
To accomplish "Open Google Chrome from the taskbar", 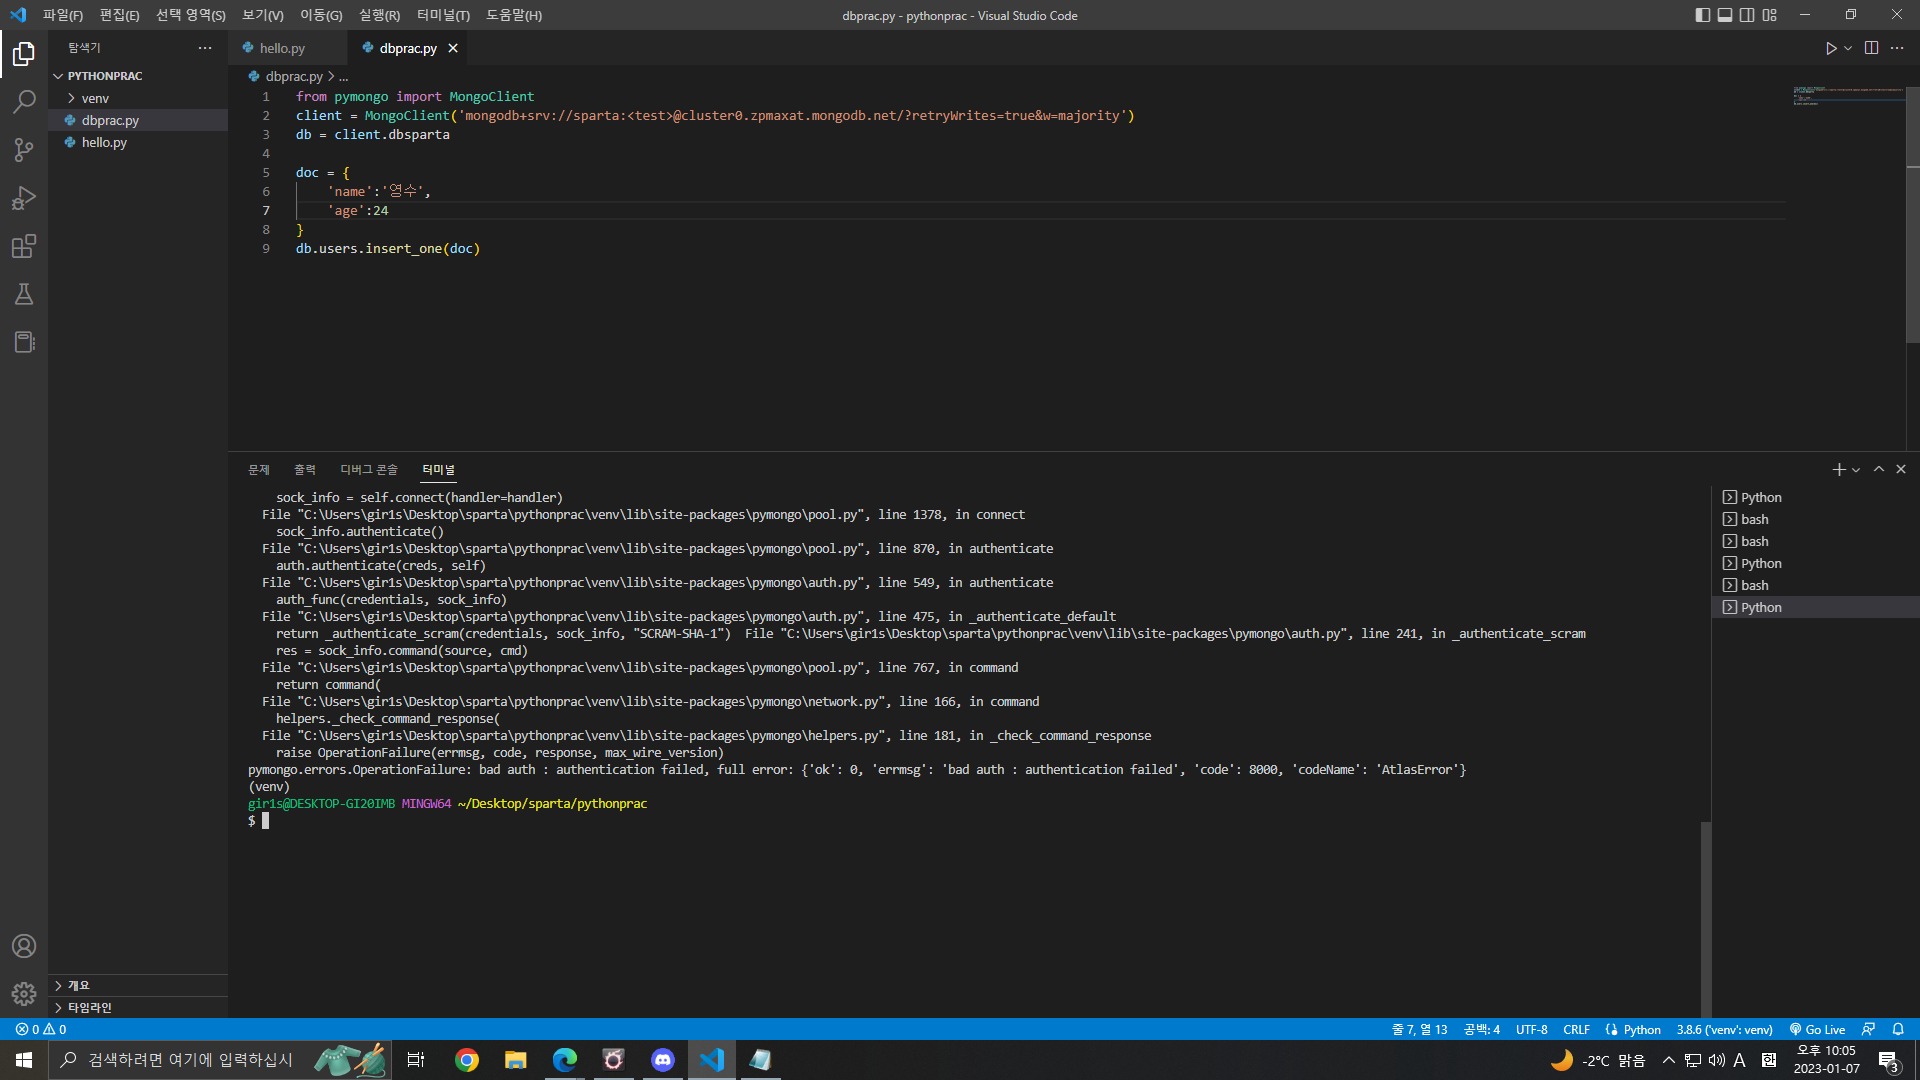I will coord(467,1060).
